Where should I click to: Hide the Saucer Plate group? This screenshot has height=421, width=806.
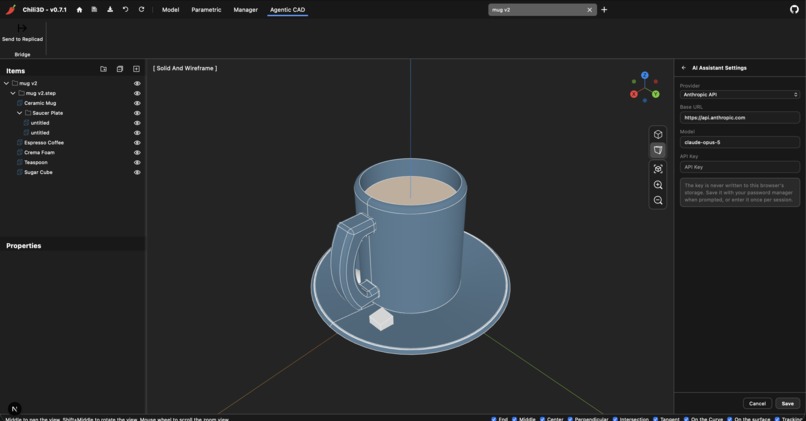(137, 113)
